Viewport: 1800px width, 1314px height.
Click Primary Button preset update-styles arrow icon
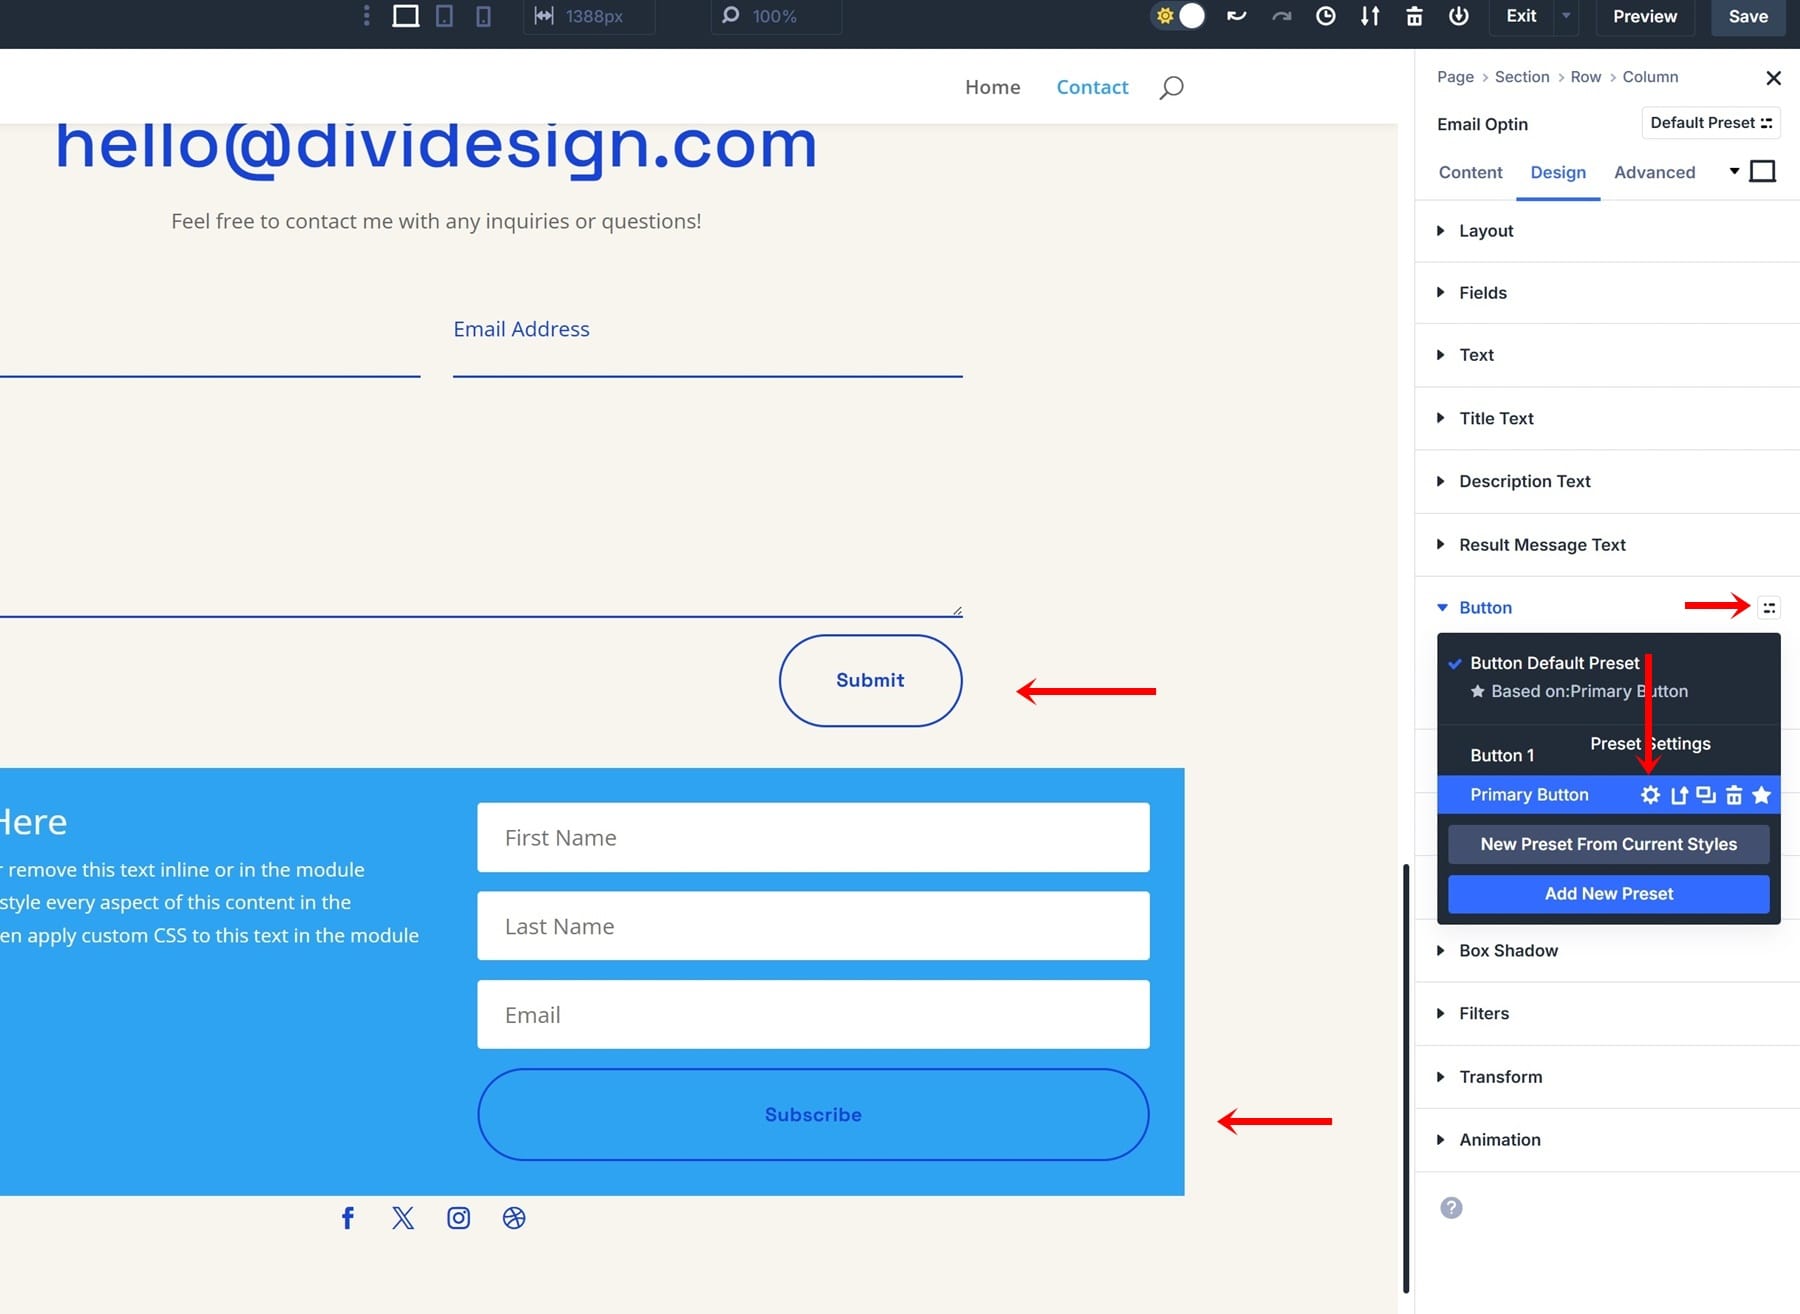(x=1679, y=795)
